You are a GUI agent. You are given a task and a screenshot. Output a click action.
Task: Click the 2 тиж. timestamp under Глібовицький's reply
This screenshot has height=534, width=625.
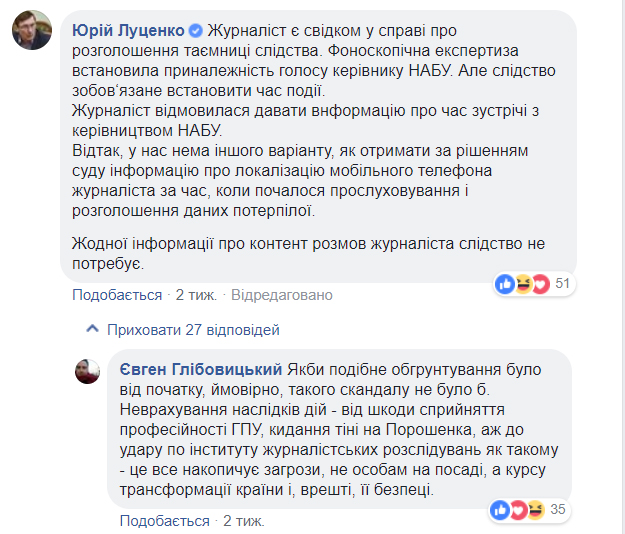(x=244, y=521)
